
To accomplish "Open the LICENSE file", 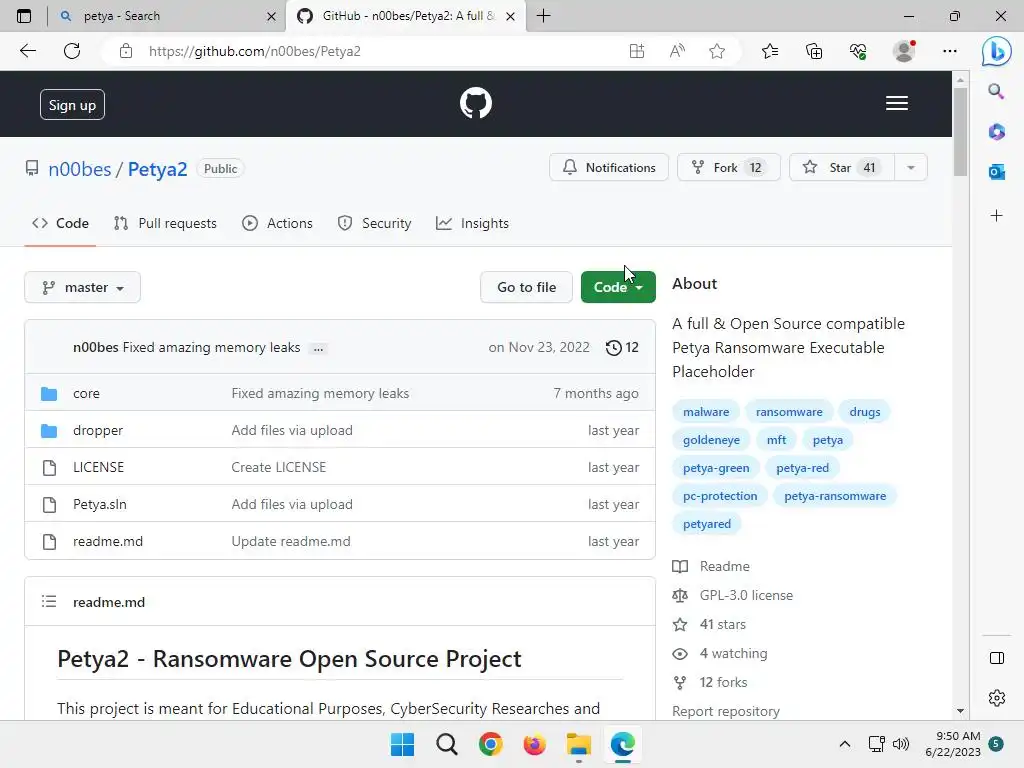I will (x=99, y=468).
